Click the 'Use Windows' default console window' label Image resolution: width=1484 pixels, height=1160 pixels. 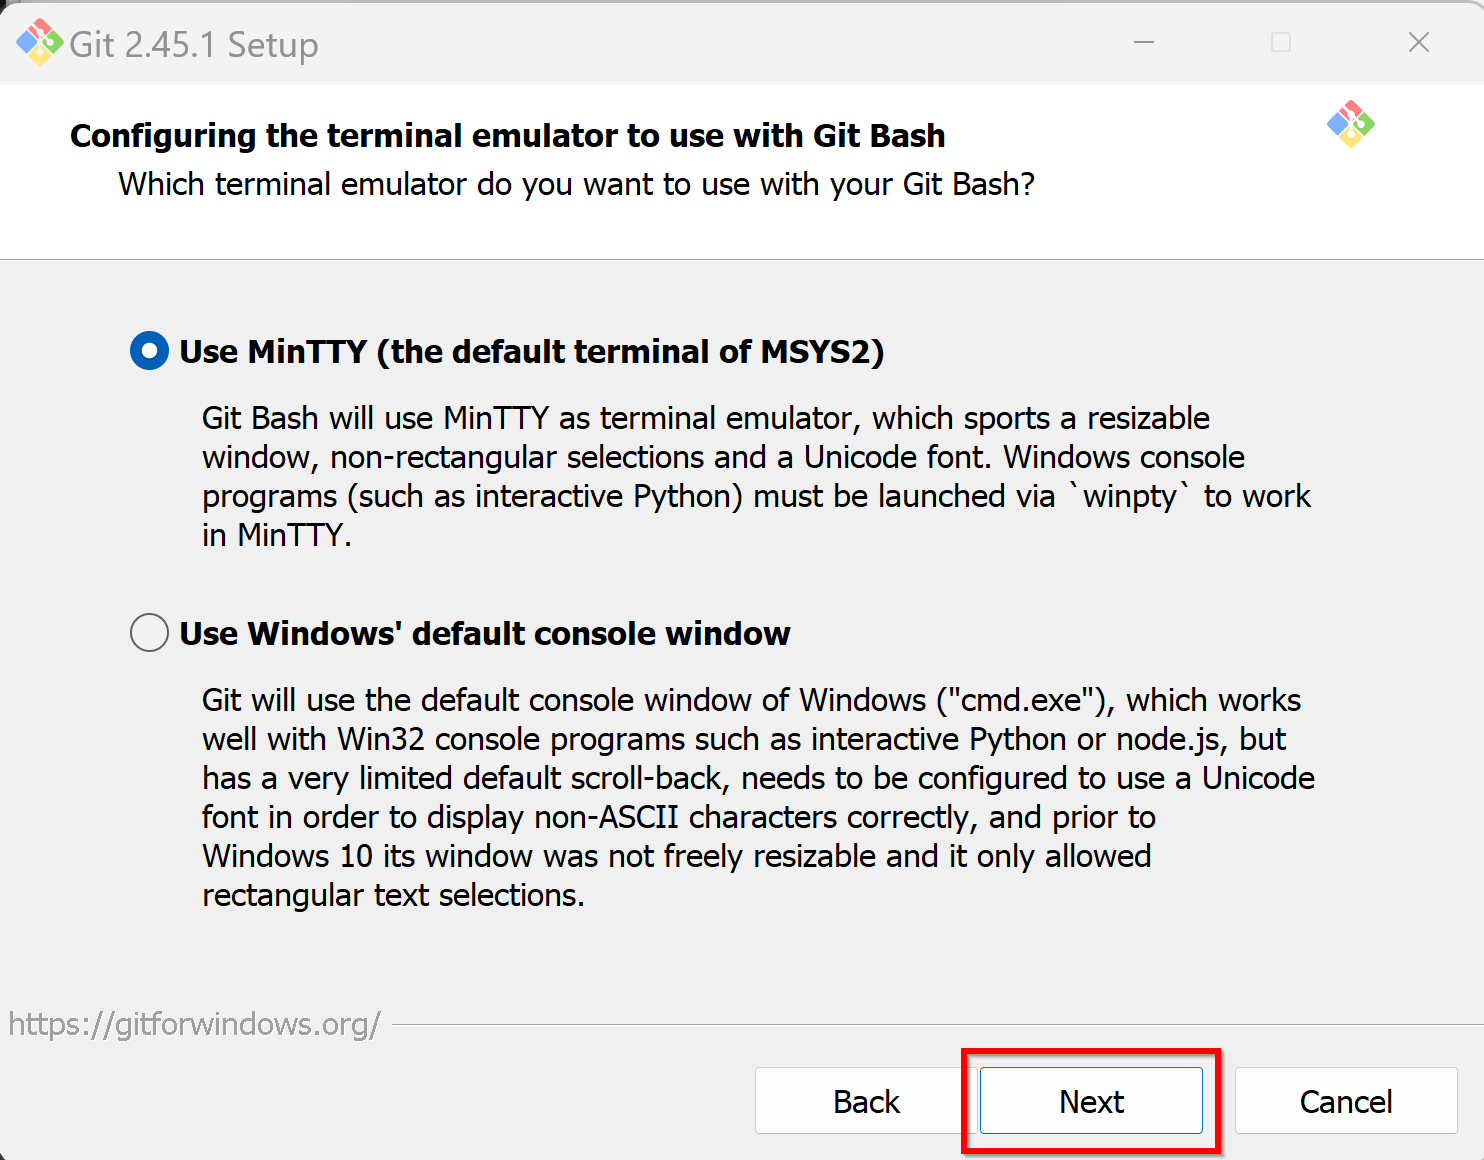pyautogui.click(x=485, y=634)
